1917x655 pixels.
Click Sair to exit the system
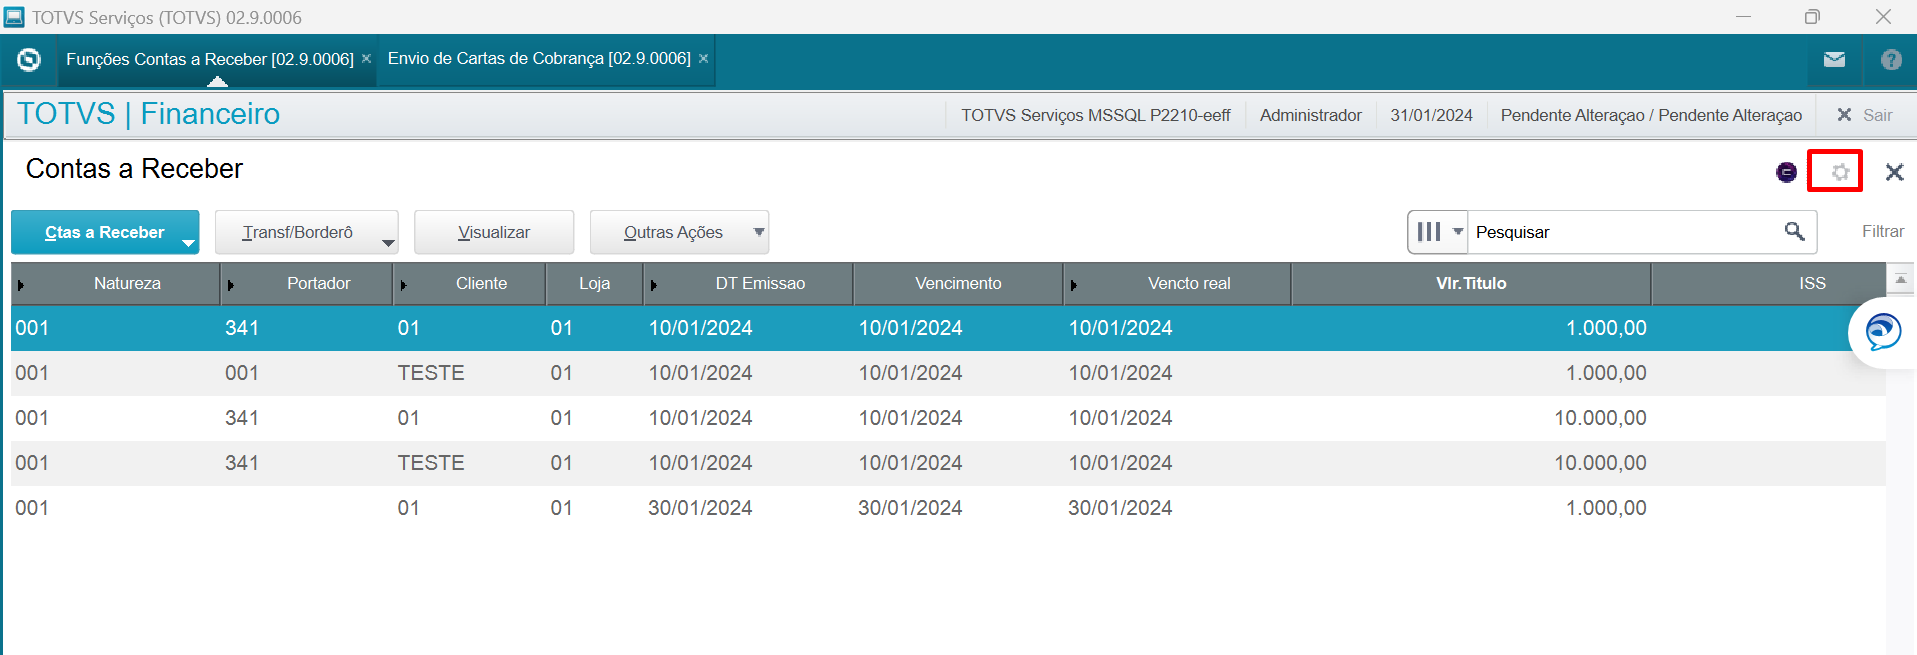pos(1865,115)
